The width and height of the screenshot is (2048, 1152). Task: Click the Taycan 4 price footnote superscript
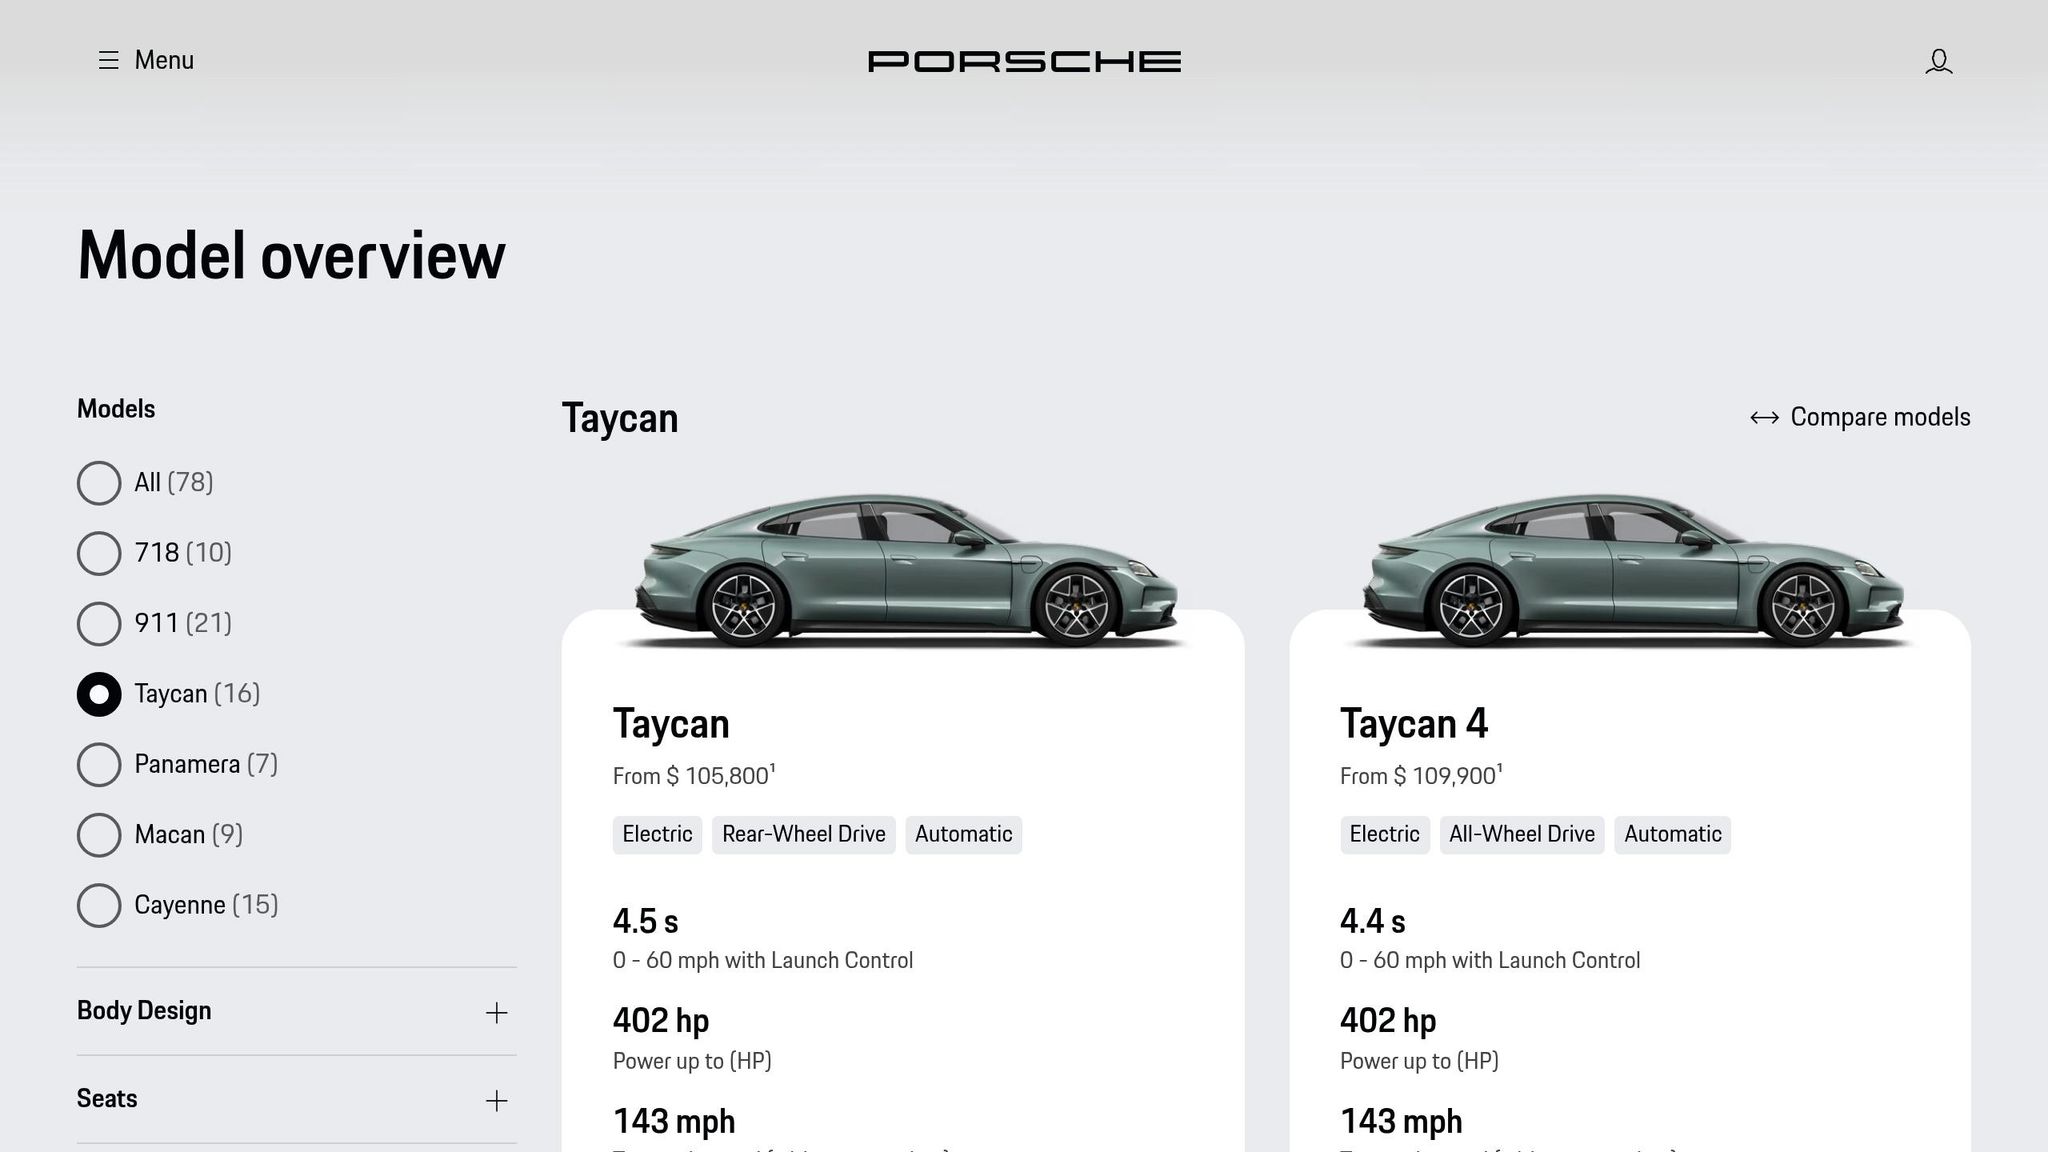(x=1500, y=766)
